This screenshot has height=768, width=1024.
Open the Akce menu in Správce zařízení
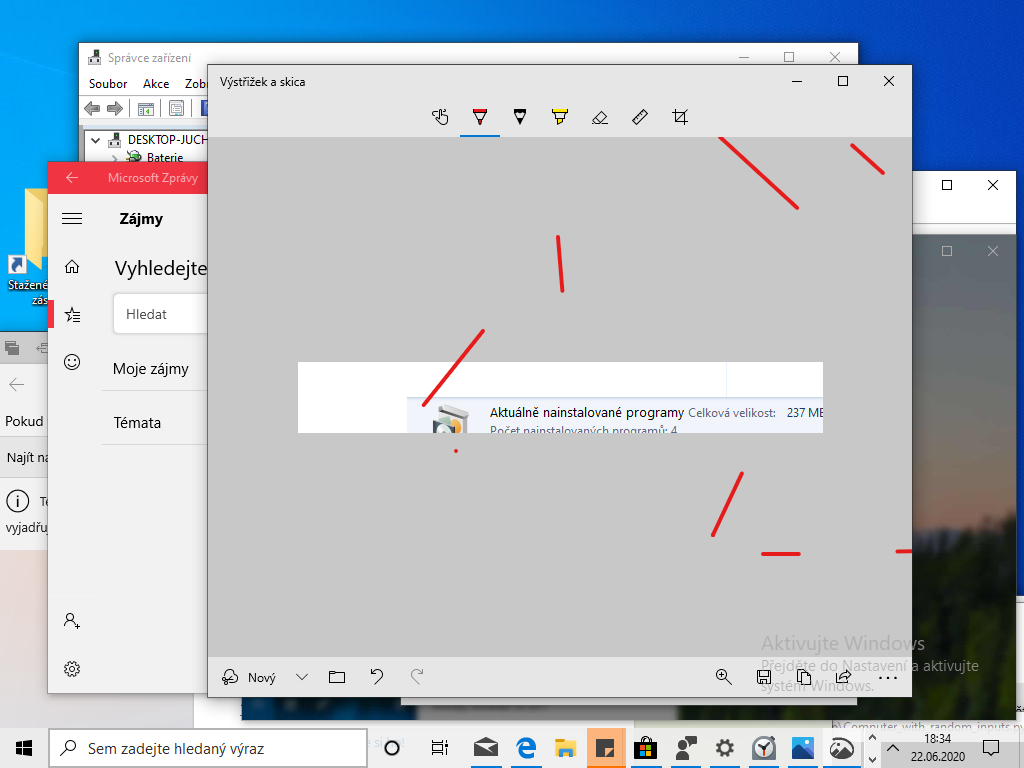(x=156, y=84)
